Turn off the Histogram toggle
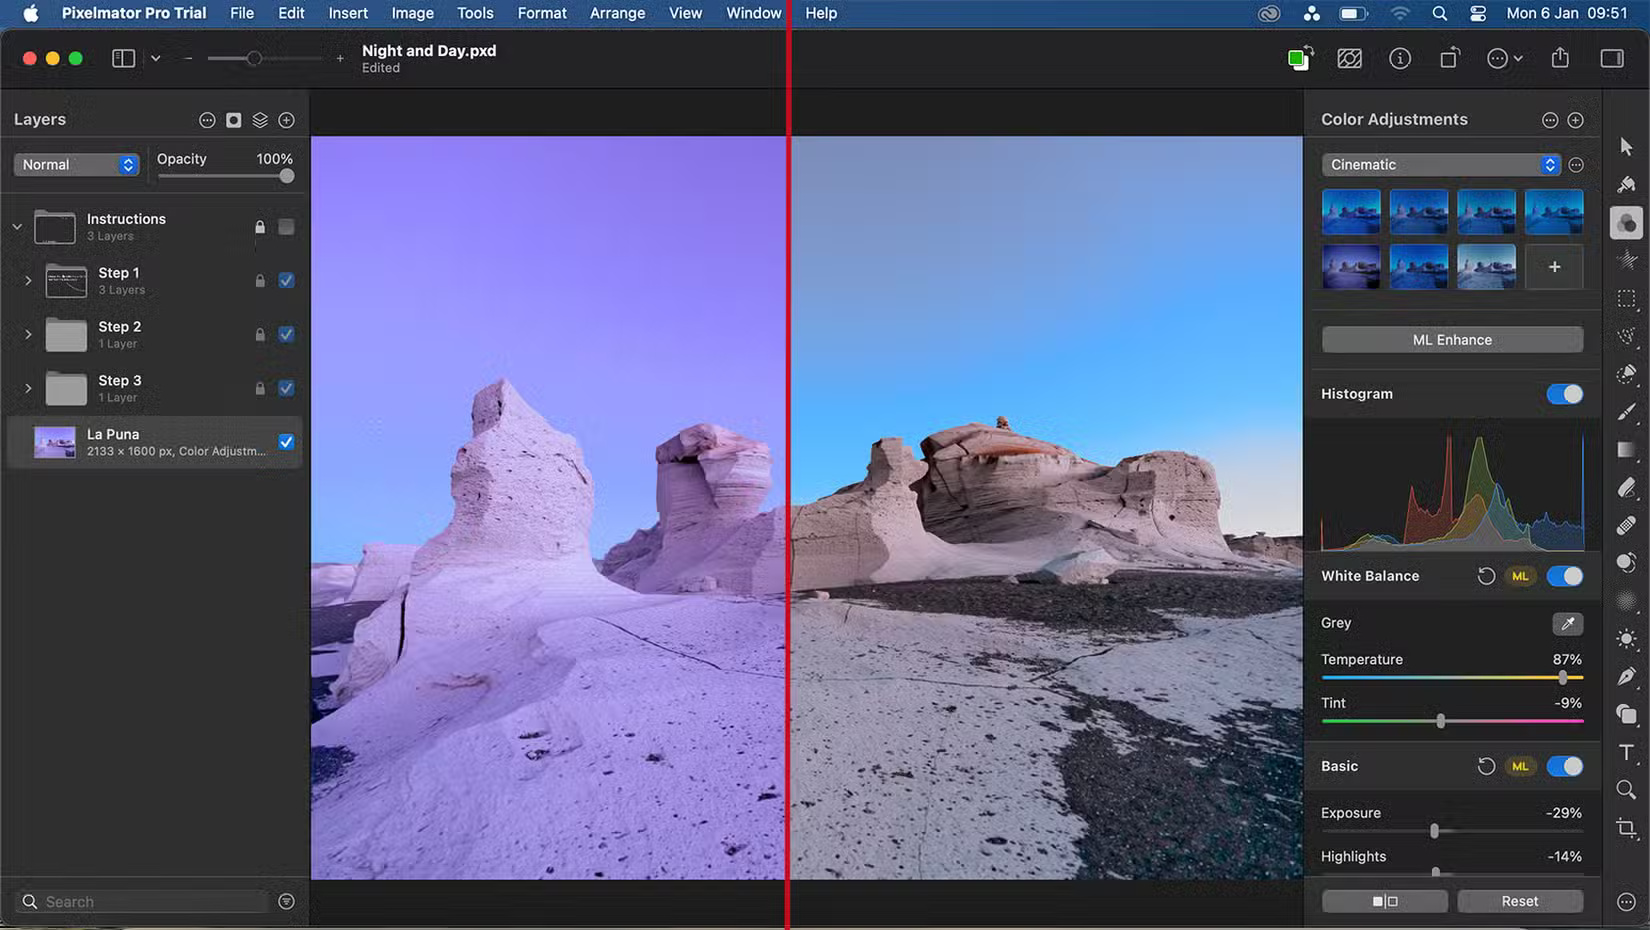 click(1564, 393)
